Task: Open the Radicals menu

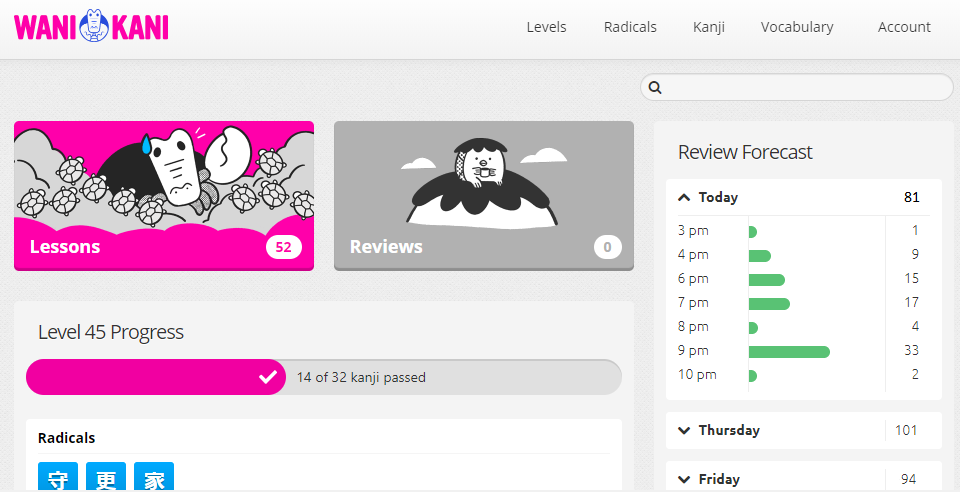Action: (630, 27)
